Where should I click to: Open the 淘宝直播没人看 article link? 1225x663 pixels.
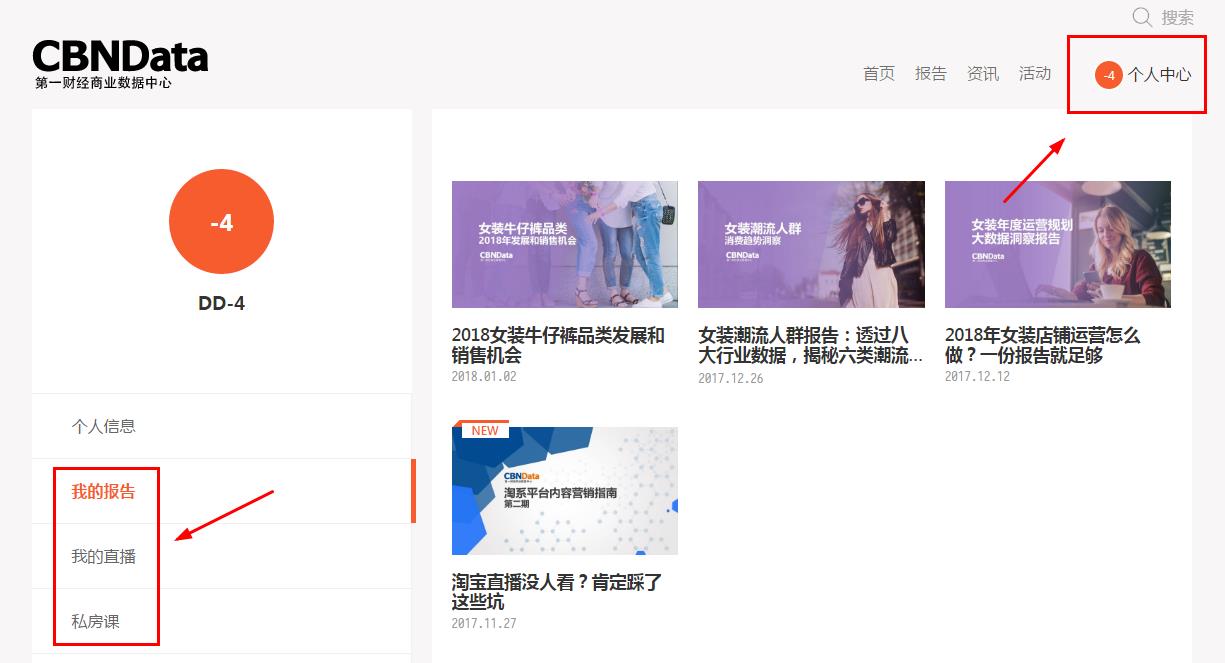click(x=556, y=591)
